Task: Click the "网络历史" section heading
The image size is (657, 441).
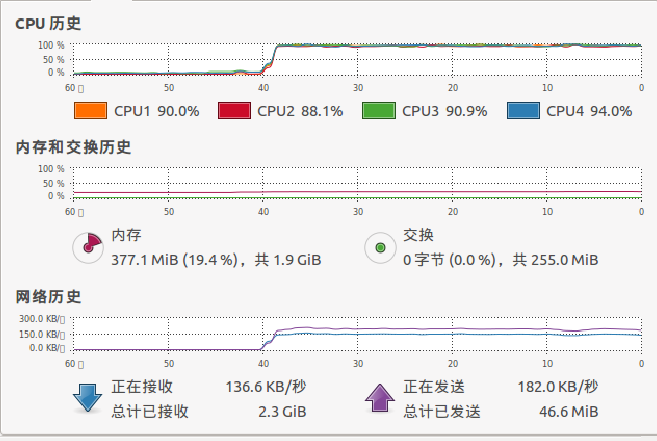Action: pyautogui.click(x=48, y=296)
